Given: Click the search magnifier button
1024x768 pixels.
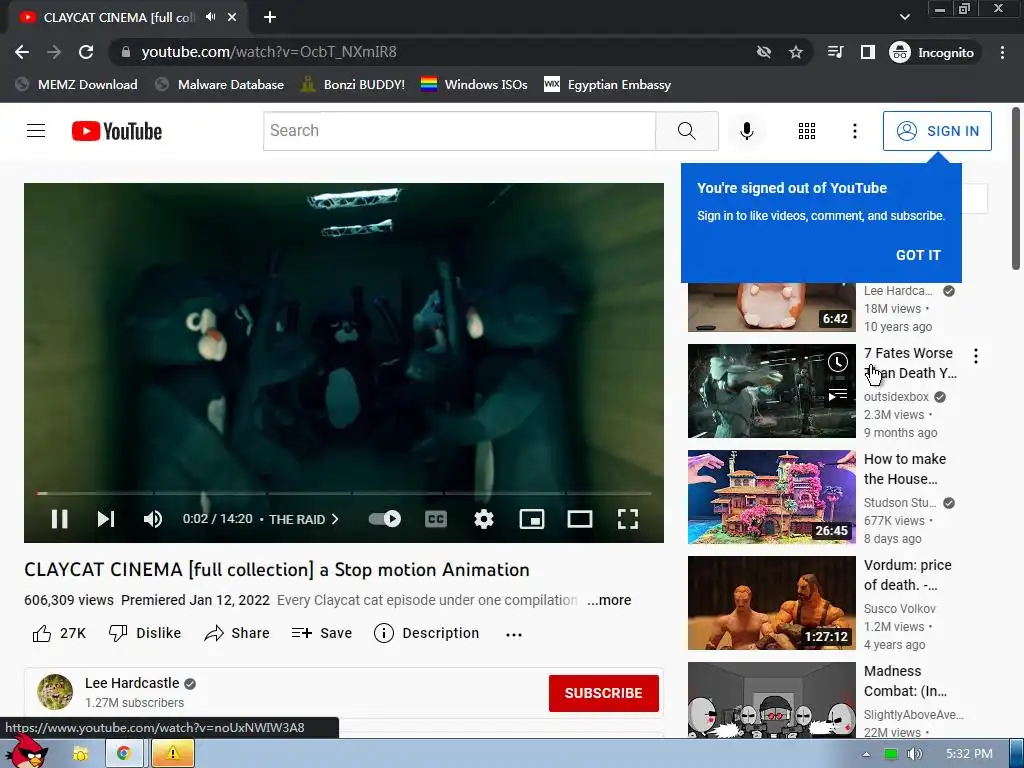Looking at the screenshot, I should coord(686,131).
